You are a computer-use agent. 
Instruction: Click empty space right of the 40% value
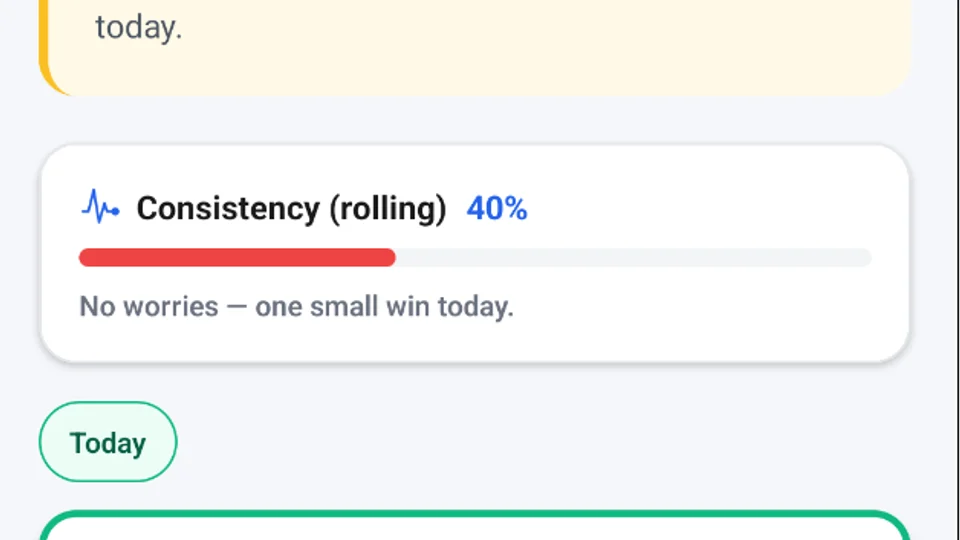click(700, 208)
